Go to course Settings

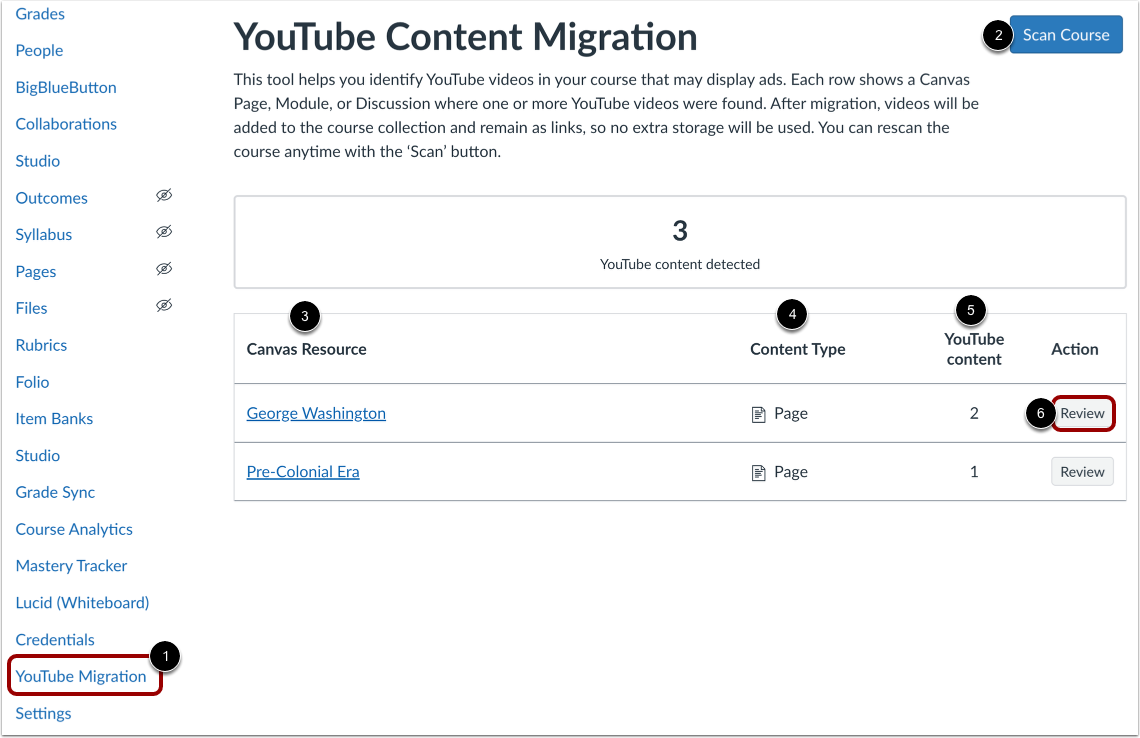click(43, 713)
